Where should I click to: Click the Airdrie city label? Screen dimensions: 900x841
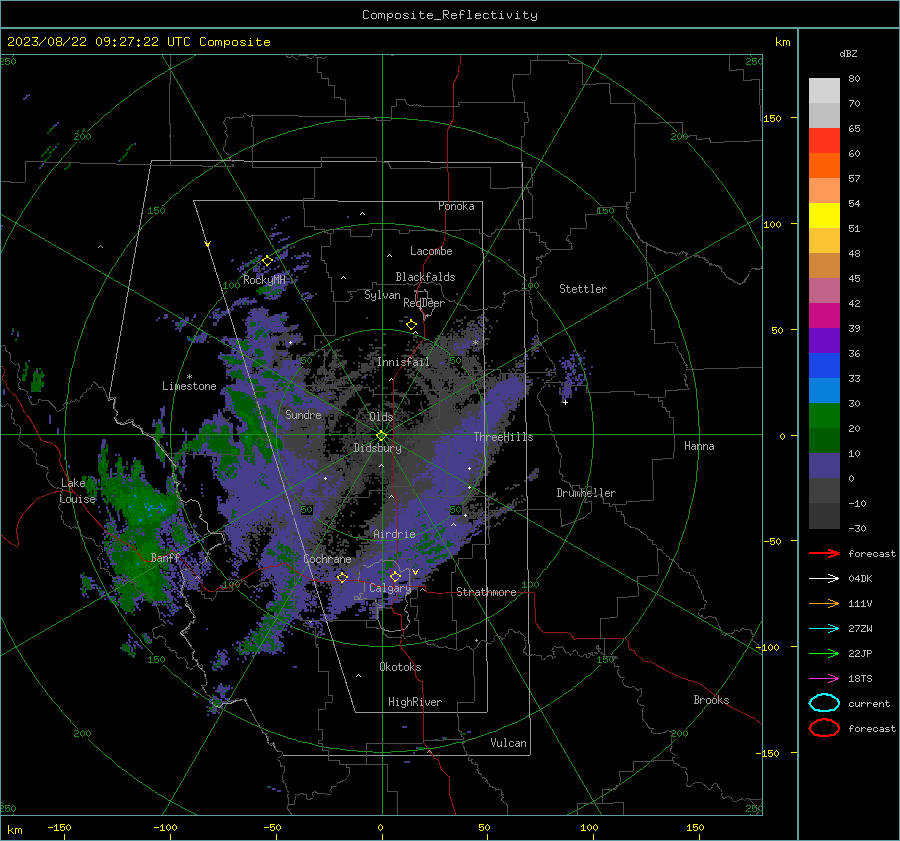click(394, 534)
